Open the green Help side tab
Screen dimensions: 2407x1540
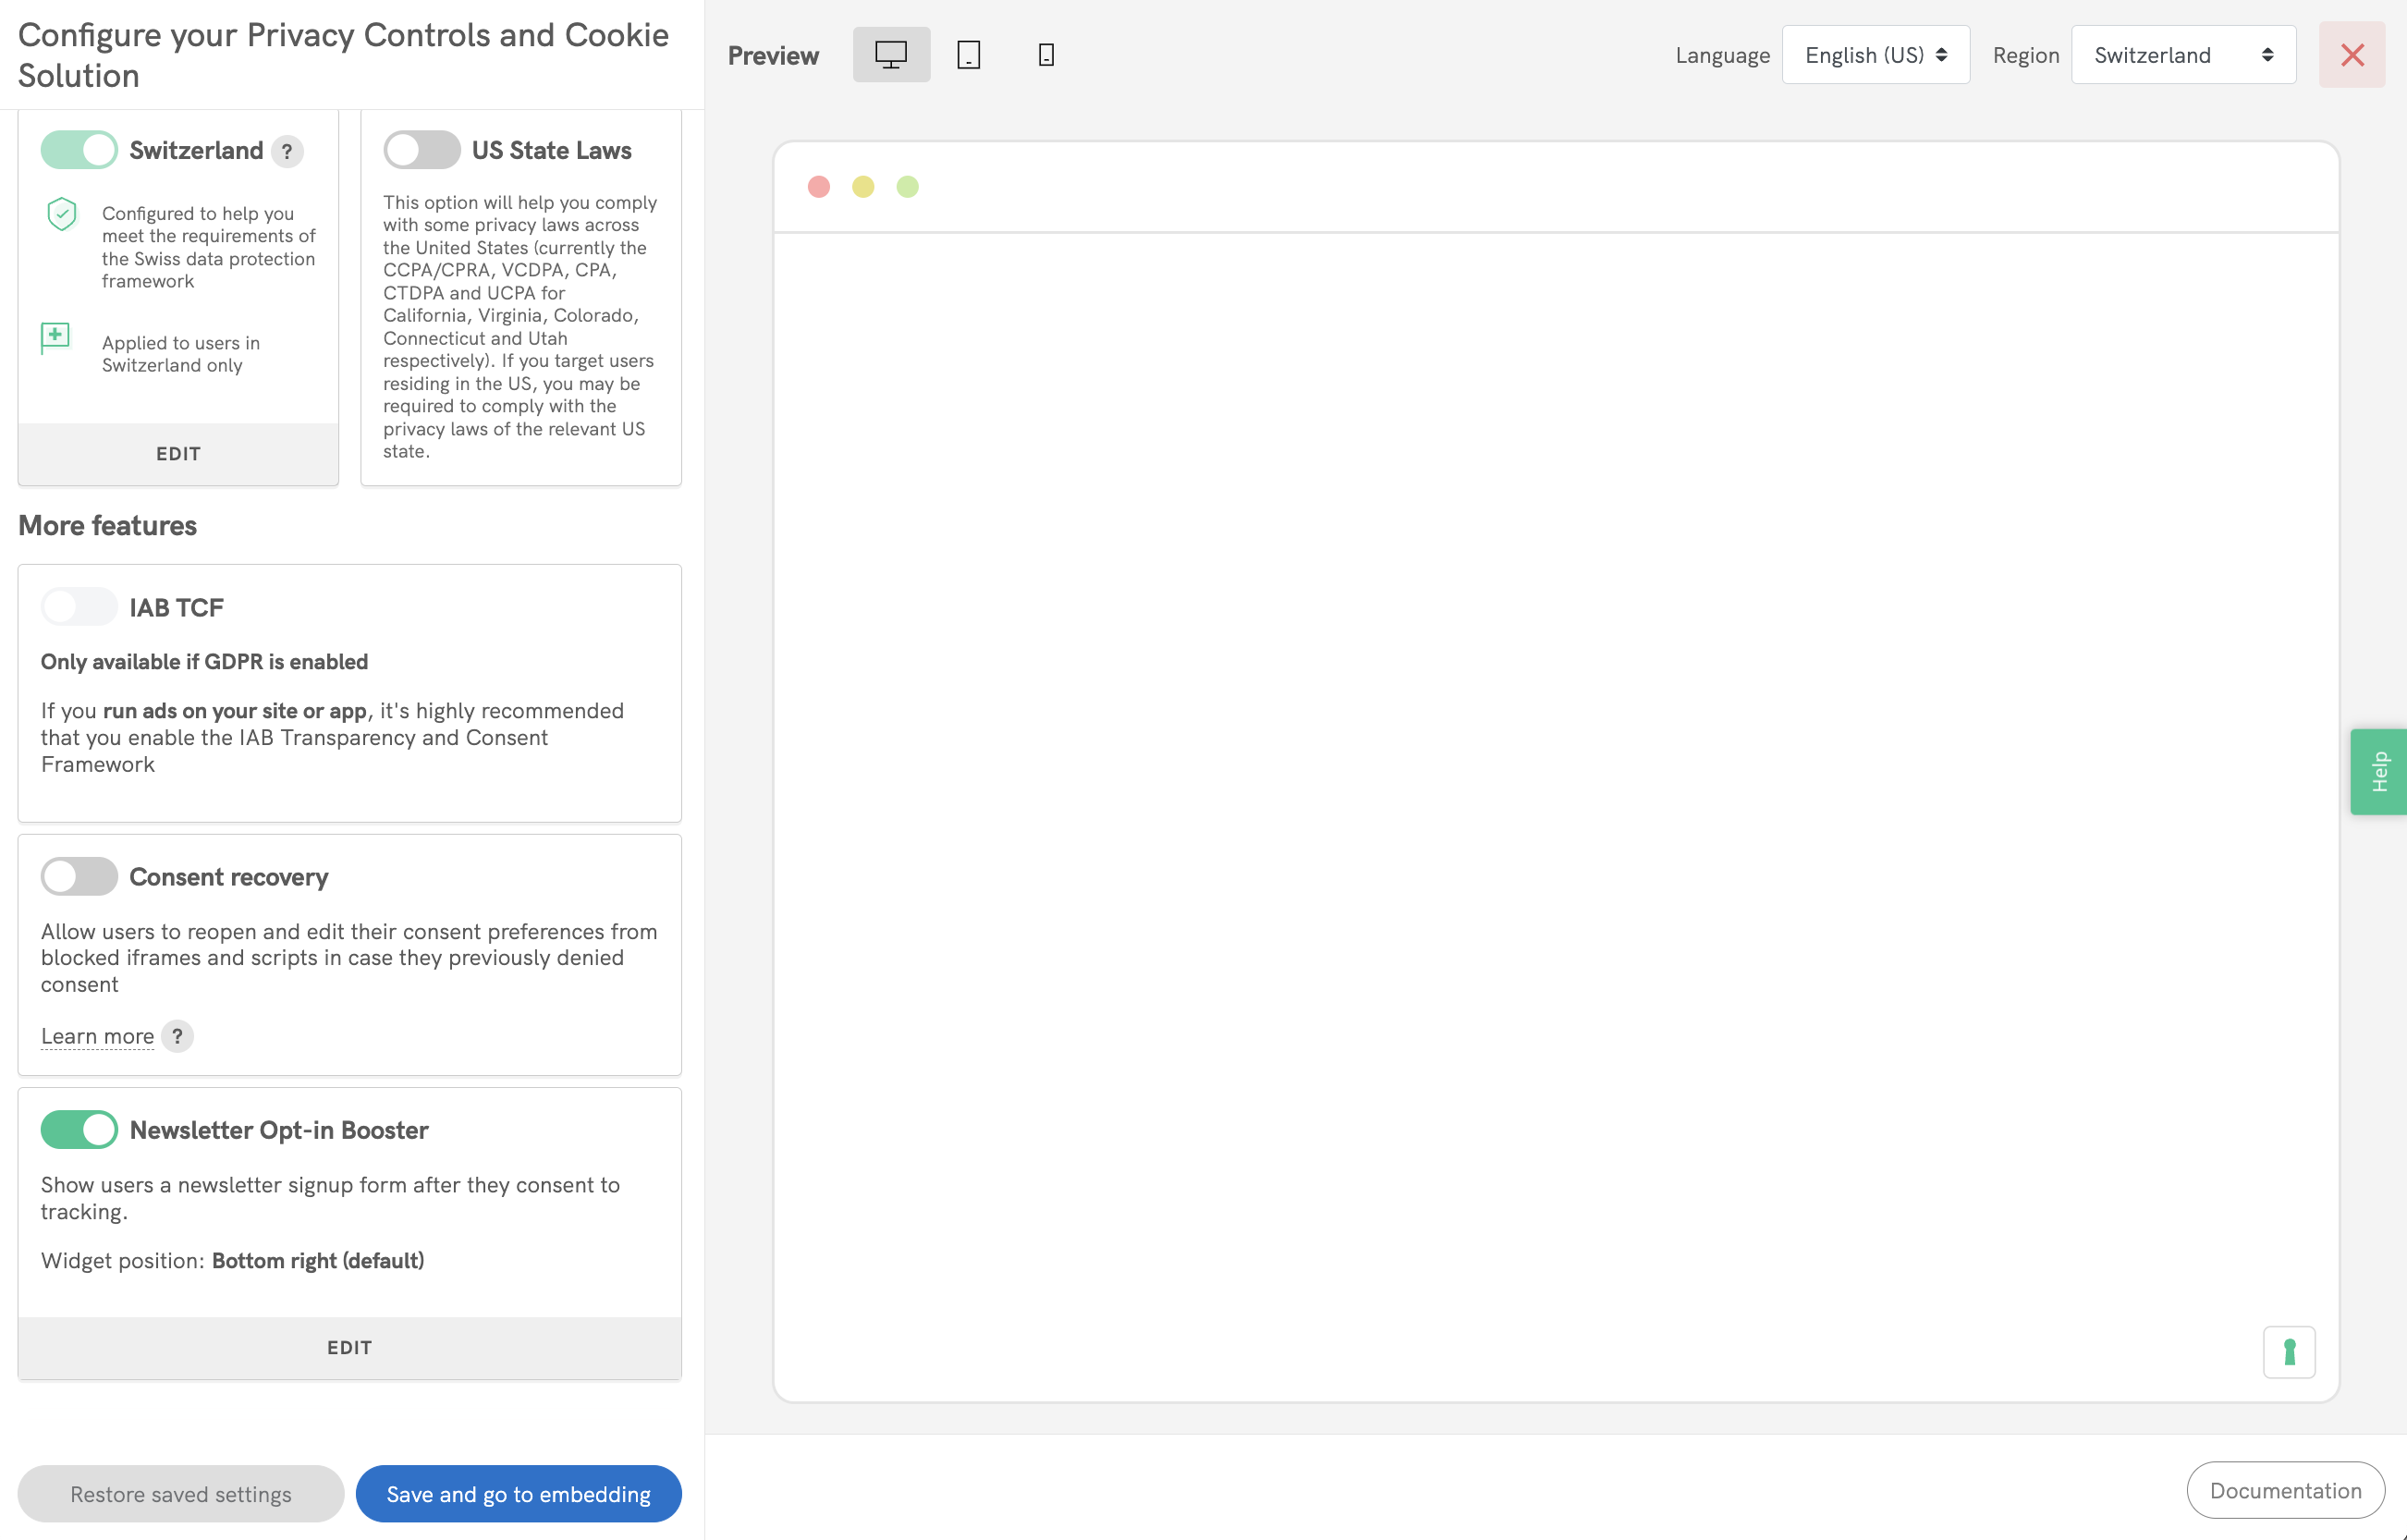point(2378,772)
